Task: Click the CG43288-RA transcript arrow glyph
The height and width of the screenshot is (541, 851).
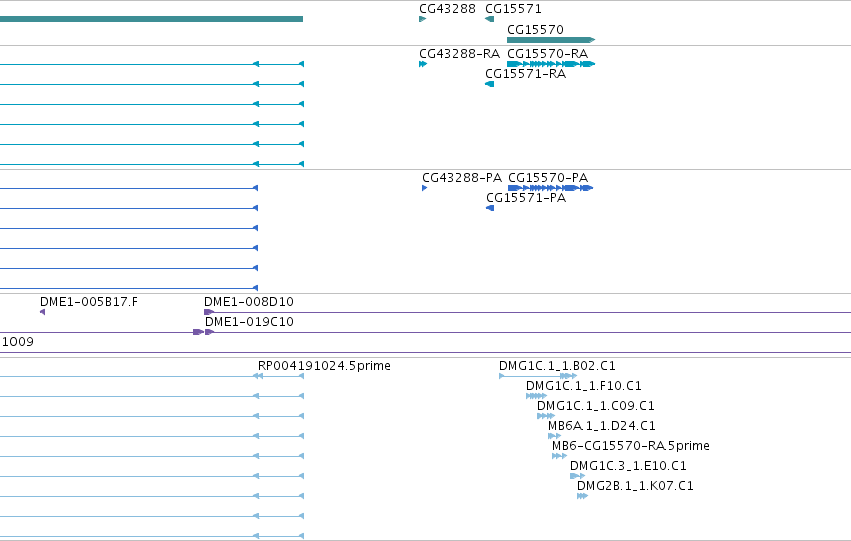Action: 423,64
